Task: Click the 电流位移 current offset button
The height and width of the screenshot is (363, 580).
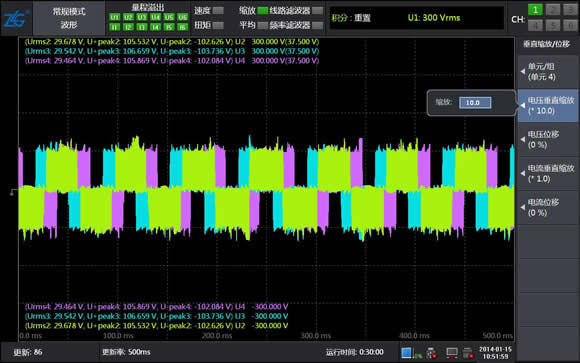Action: (x=548, y=208)
